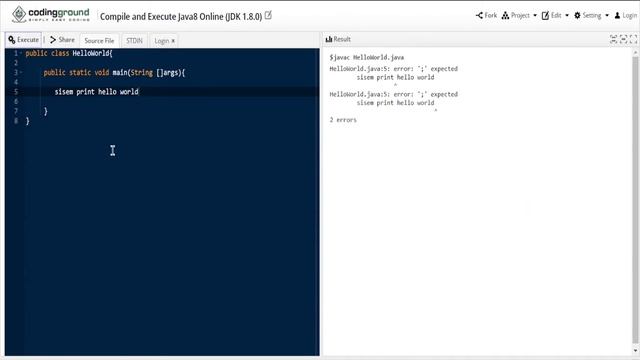
Task: Fork this project
Action: coord(486,16)
